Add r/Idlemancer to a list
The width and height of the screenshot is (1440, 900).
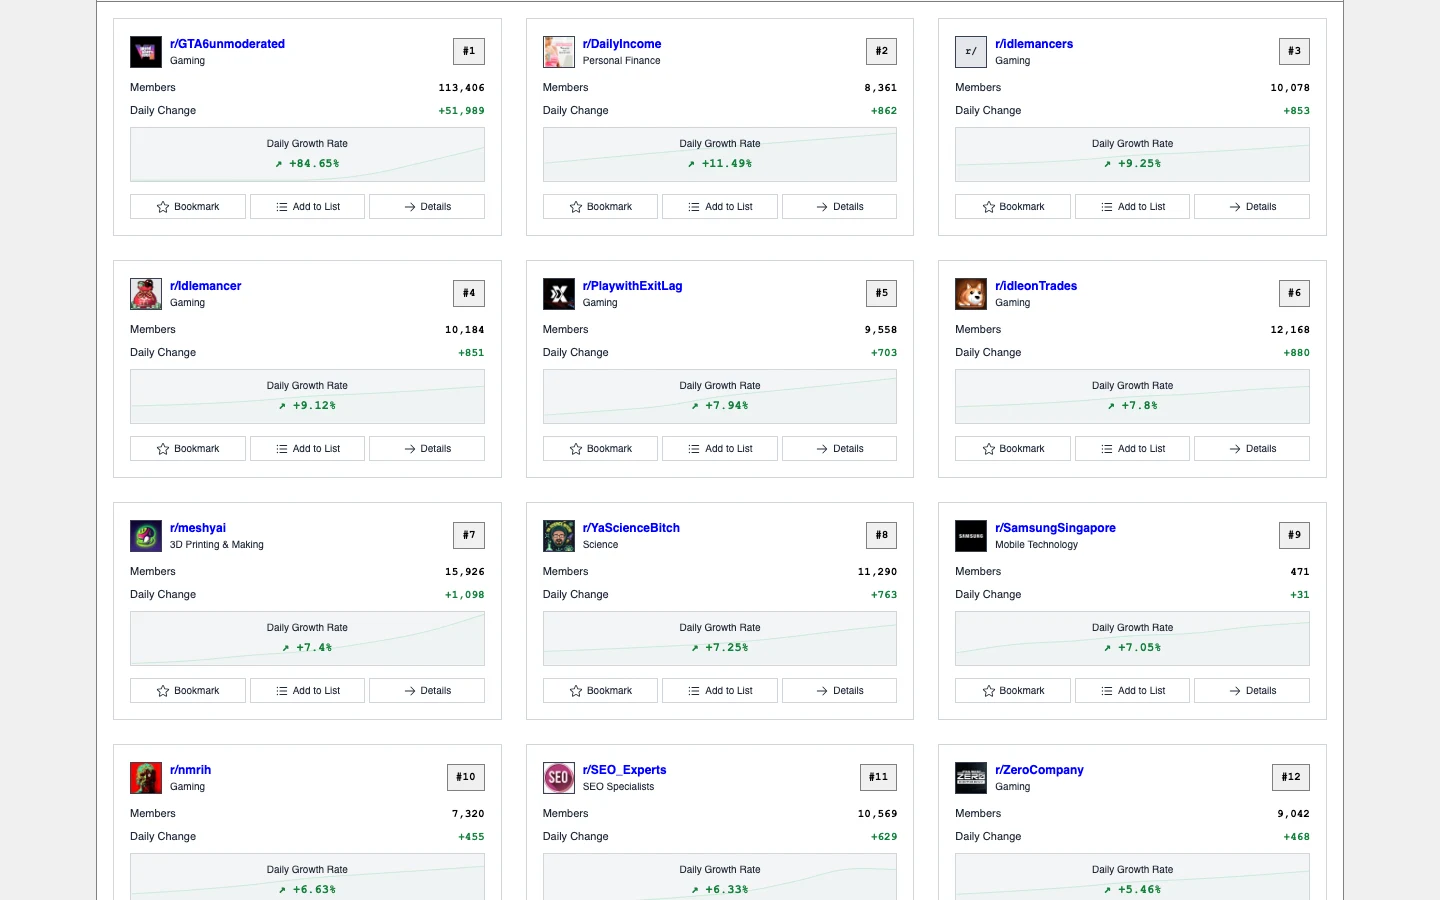307,448
